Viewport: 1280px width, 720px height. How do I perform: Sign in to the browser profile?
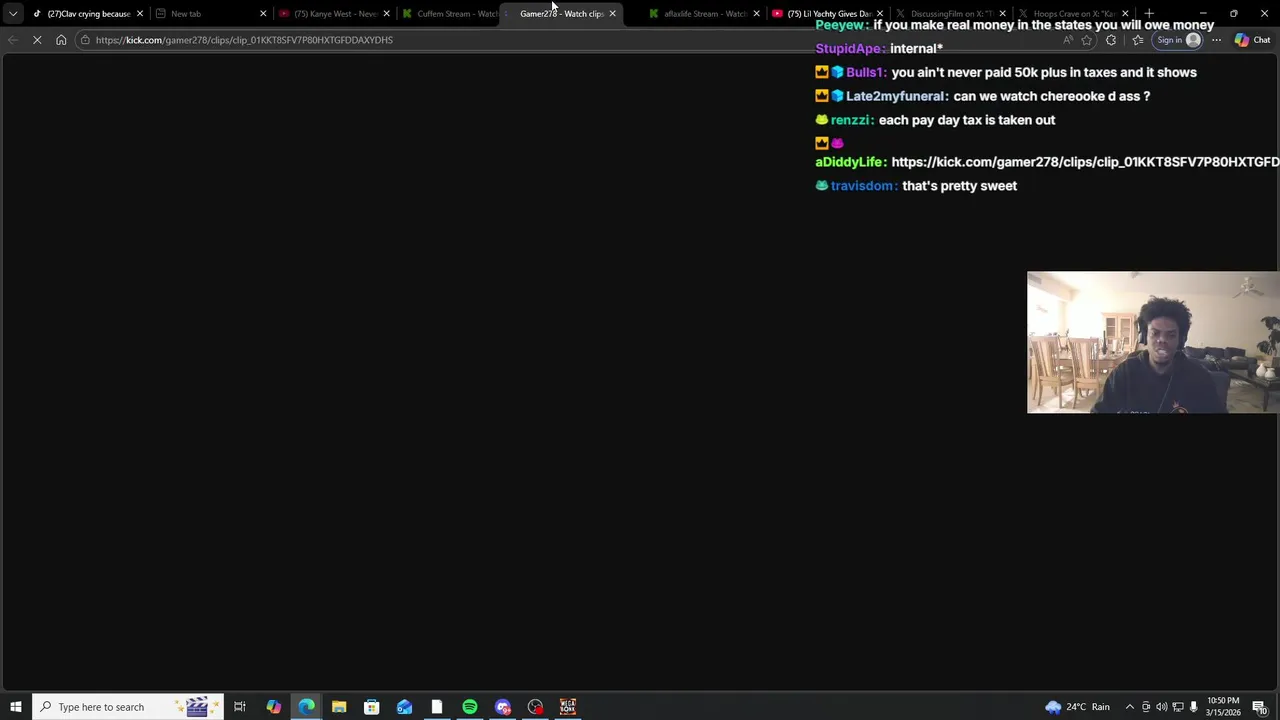(x=1178, y=40)
